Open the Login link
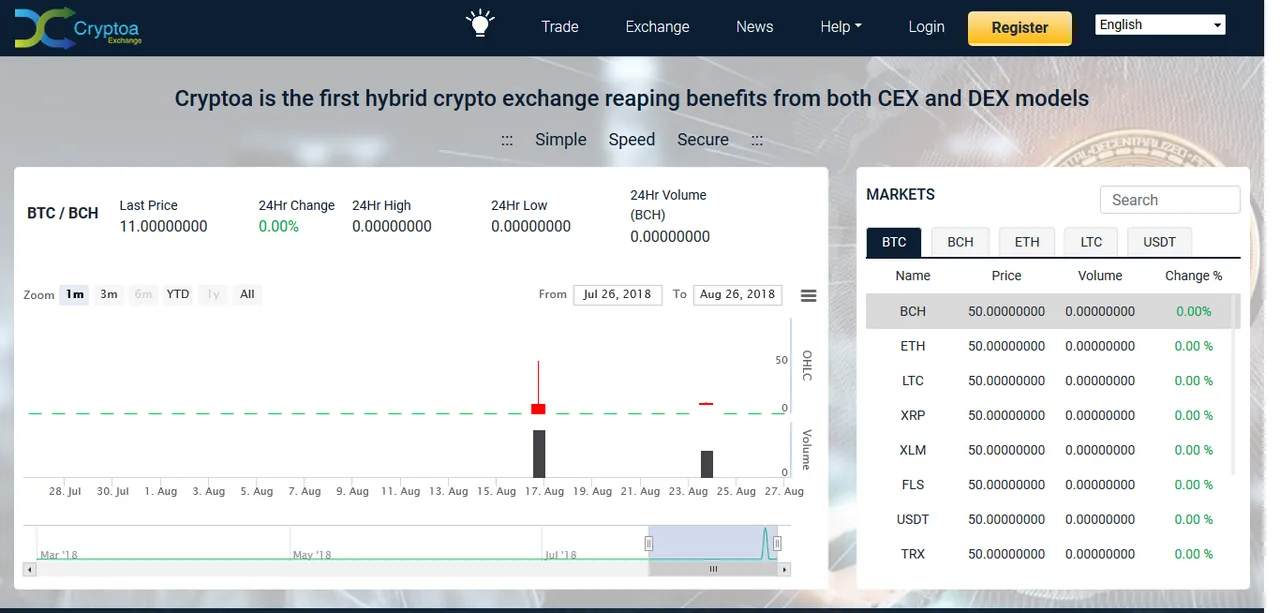 tap(926, 27)
